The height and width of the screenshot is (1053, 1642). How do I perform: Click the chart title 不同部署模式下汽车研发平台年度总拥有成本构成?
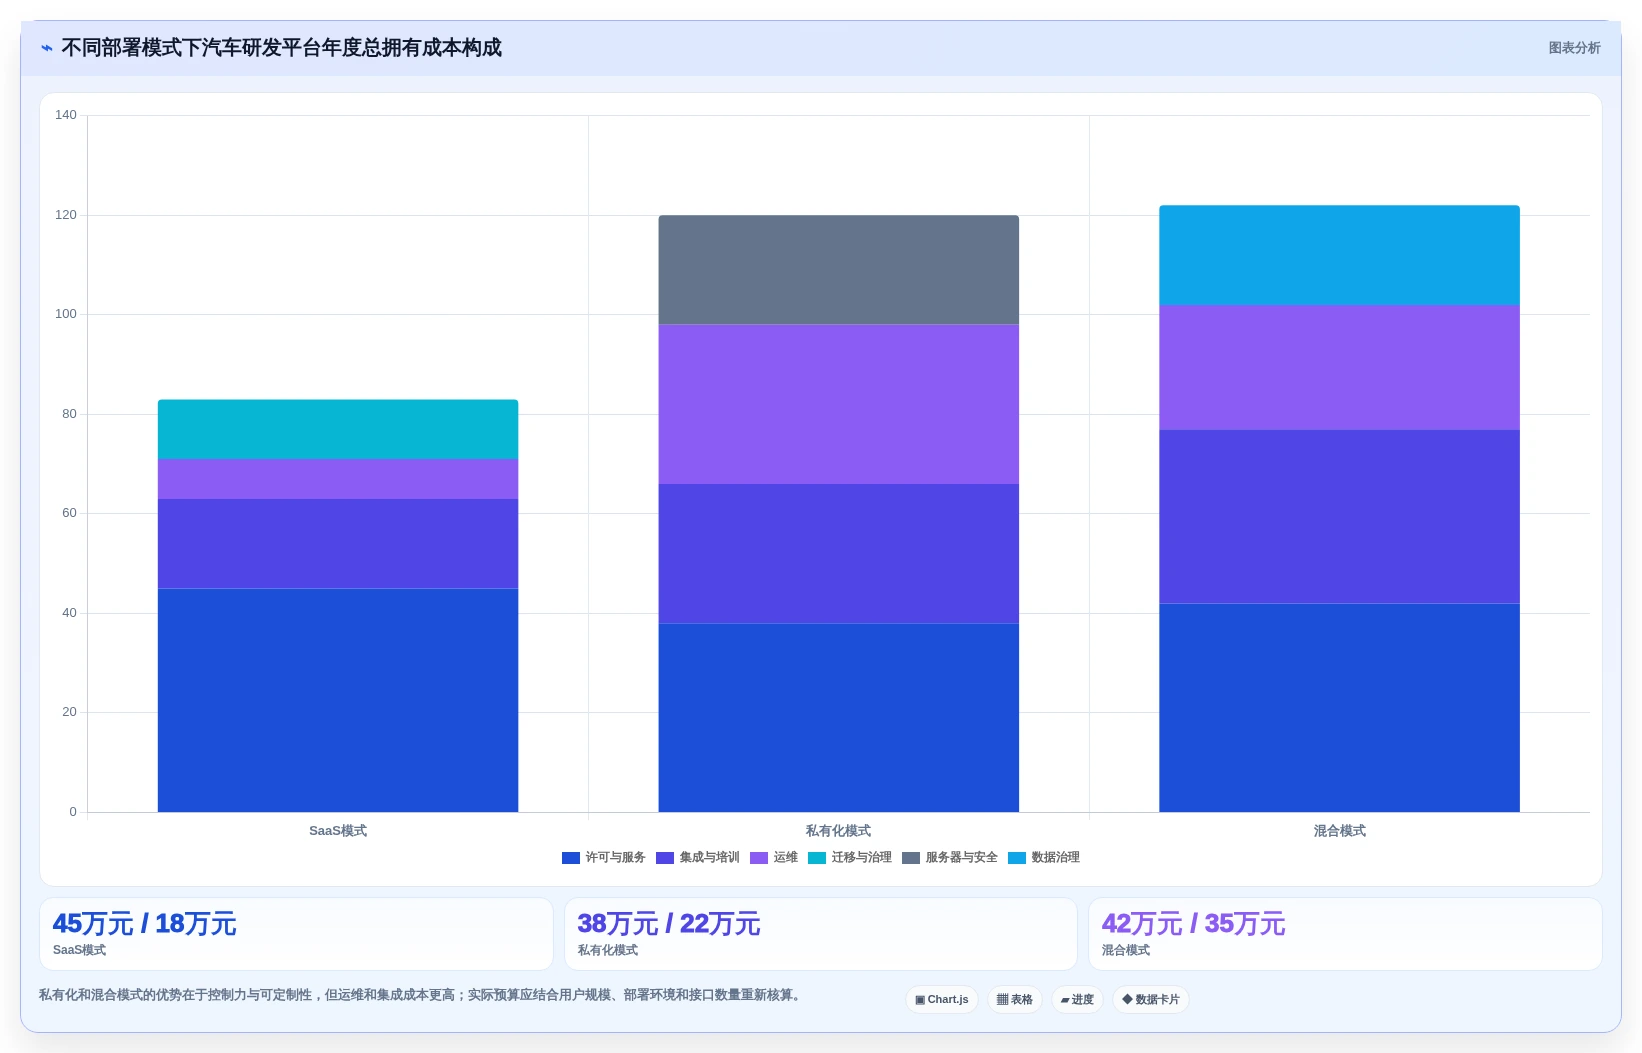tap(282, 48)
